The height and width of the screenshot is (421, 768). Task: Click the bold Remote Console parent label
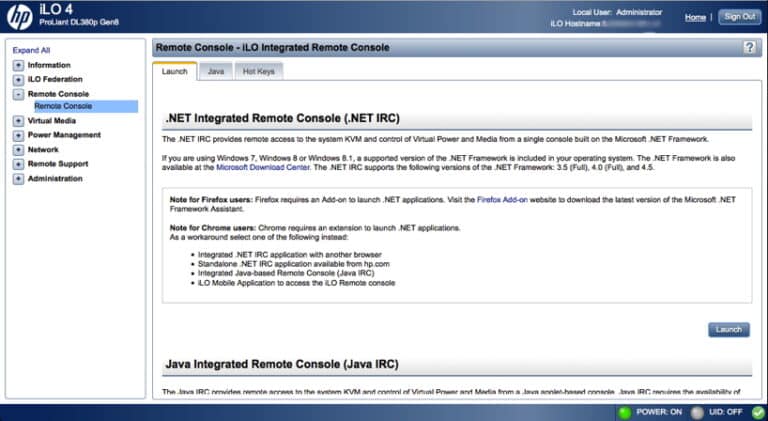(x=58, y=94)
